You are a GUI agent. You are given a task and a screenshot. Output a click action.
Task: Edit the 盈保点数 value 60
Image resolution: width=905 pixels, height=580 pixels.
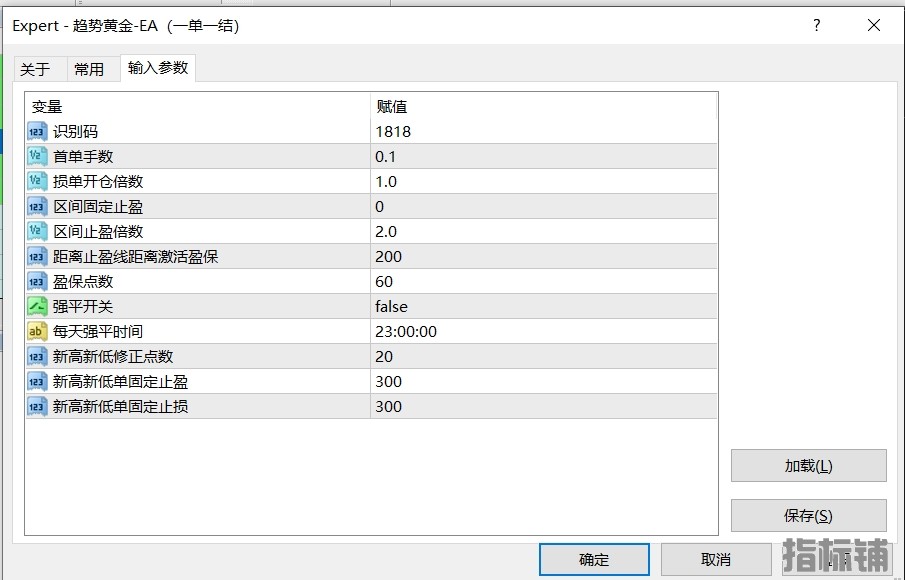(x=544, y=282)
